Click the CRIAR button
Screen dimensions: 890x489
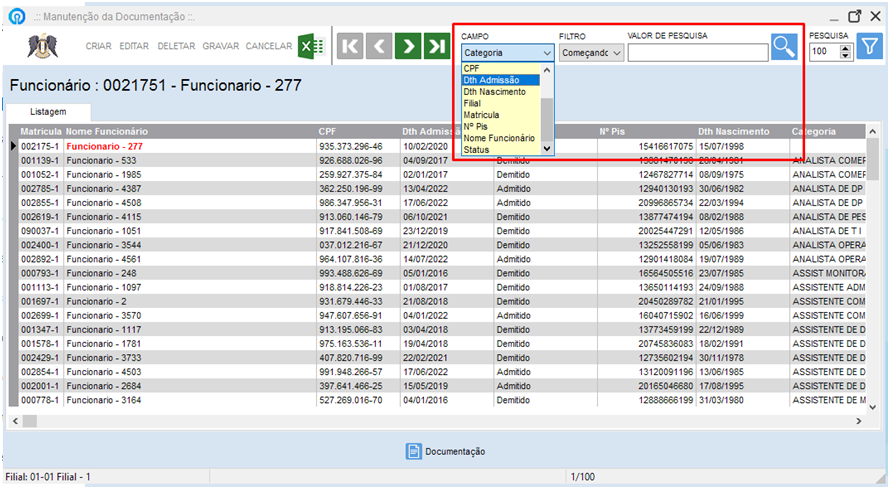[98, 46]
